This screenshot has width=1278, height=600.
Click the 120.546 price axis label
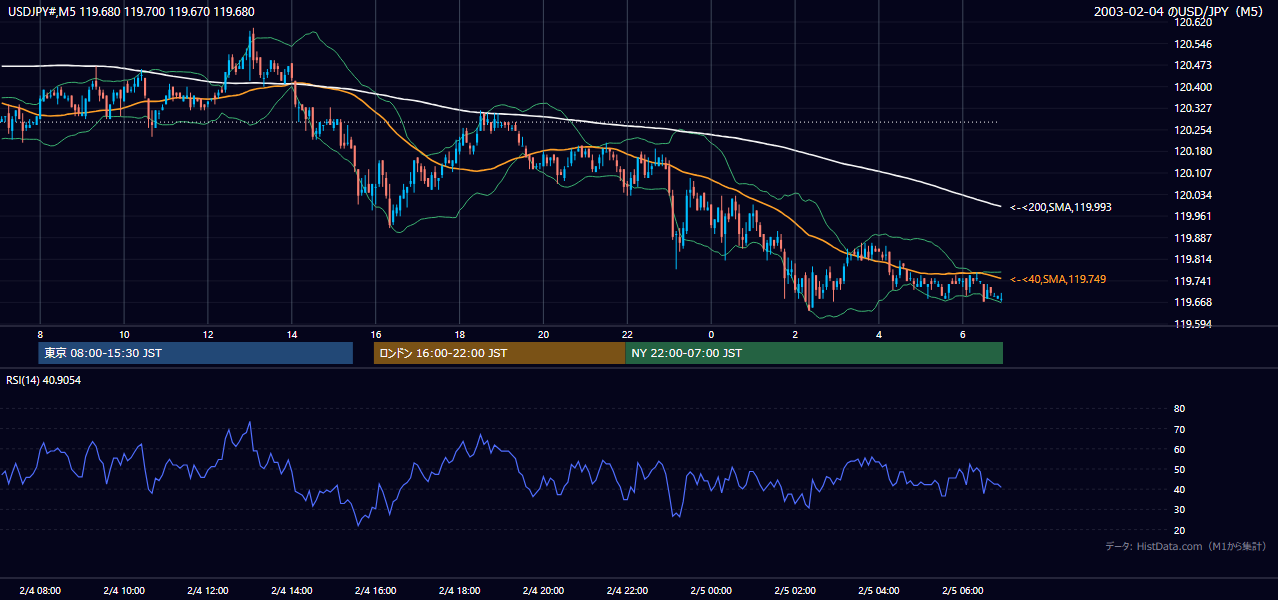1193,44
